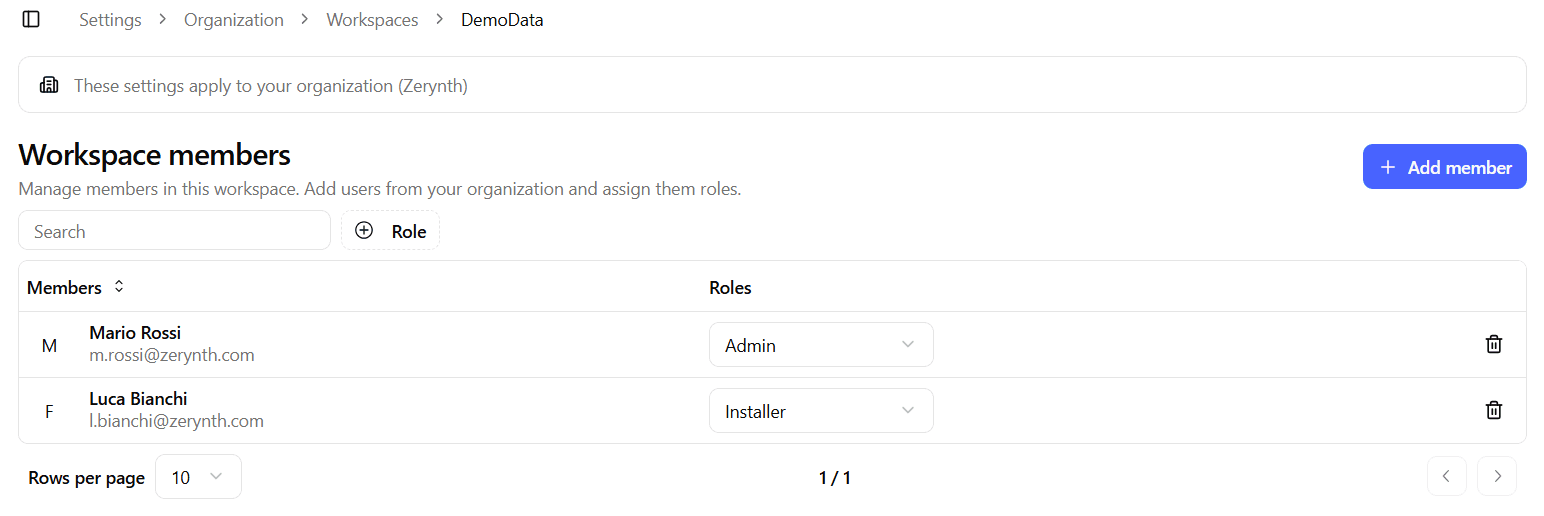The image size is (1544, 516).
Task: Navigate to Settings breadcrumb
Action: pos(110,20)
